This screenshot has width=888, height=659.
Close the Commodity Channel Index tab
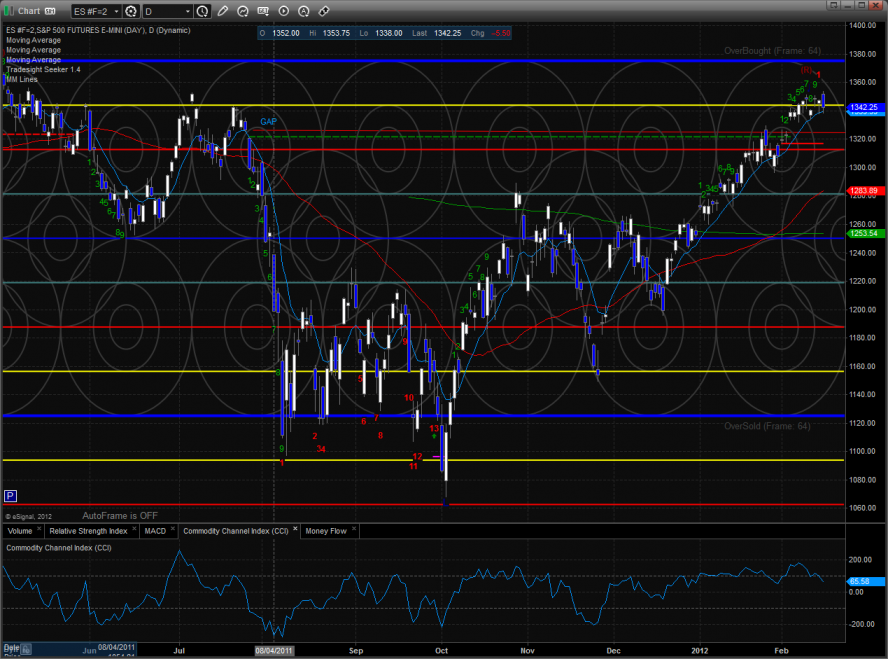click(295, 529)
